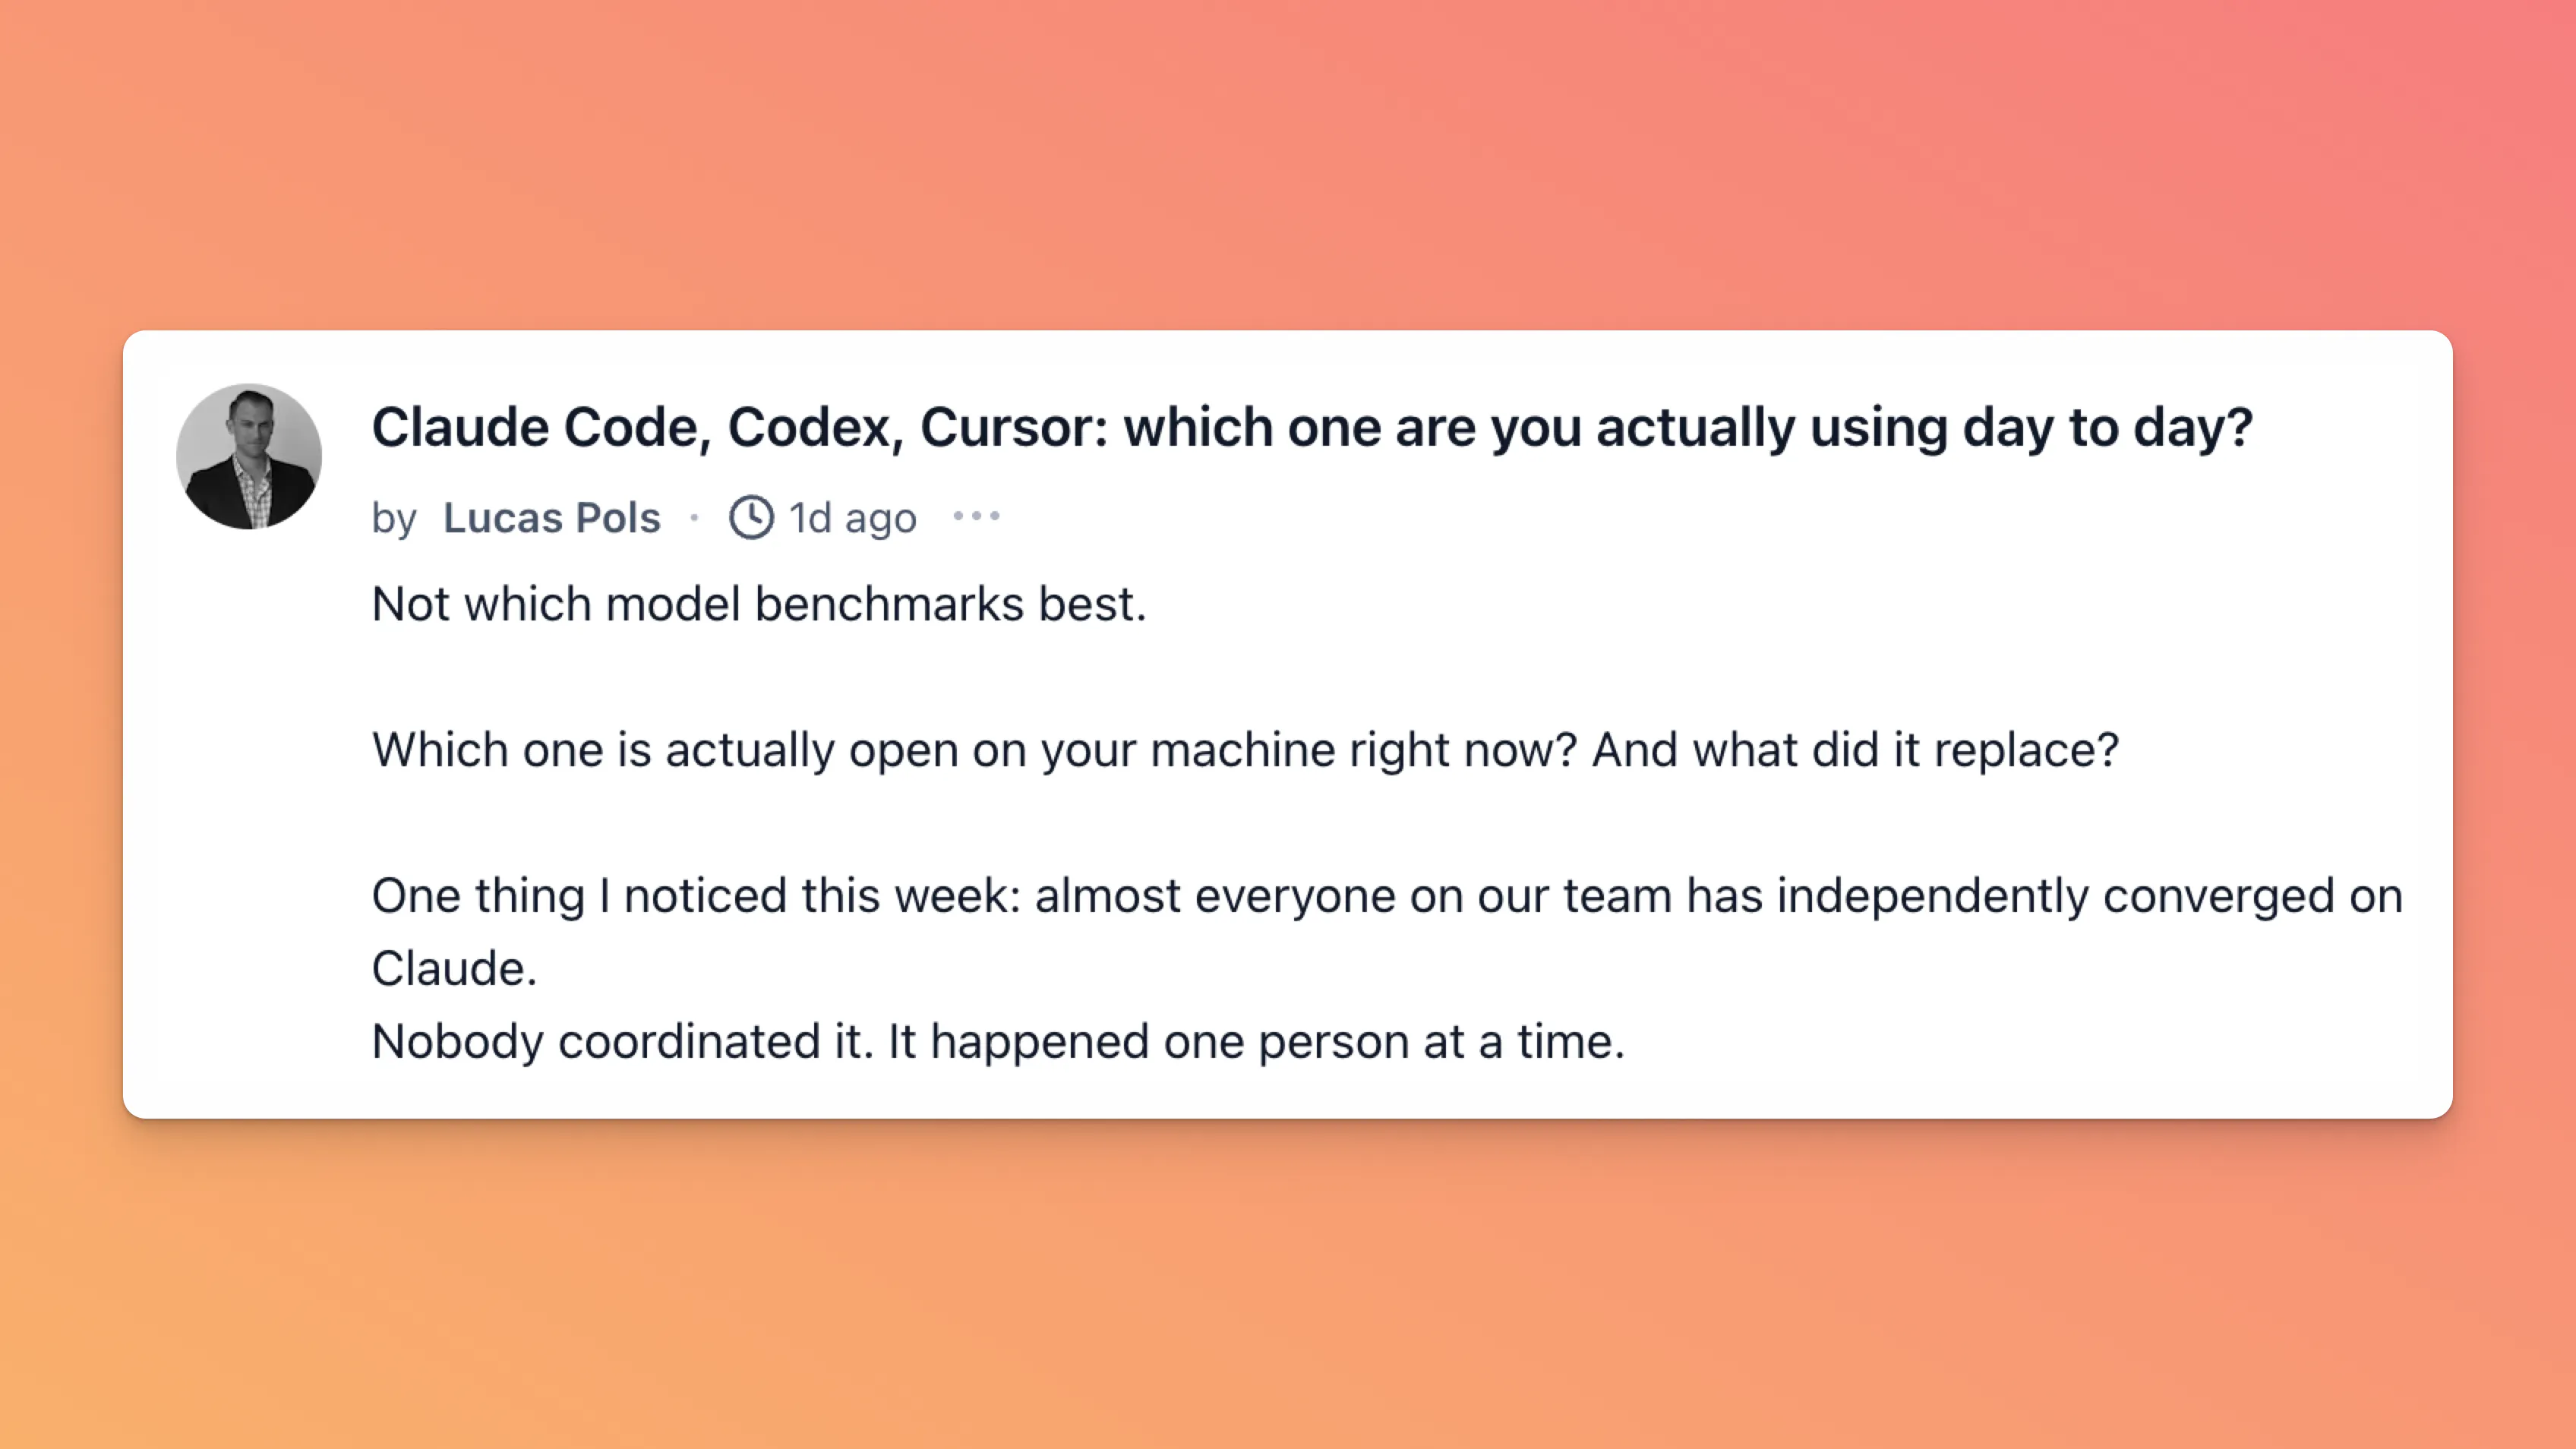Open the Lucas Pols author profile link
2576x1449 pixels.
[x=552, y=517]
